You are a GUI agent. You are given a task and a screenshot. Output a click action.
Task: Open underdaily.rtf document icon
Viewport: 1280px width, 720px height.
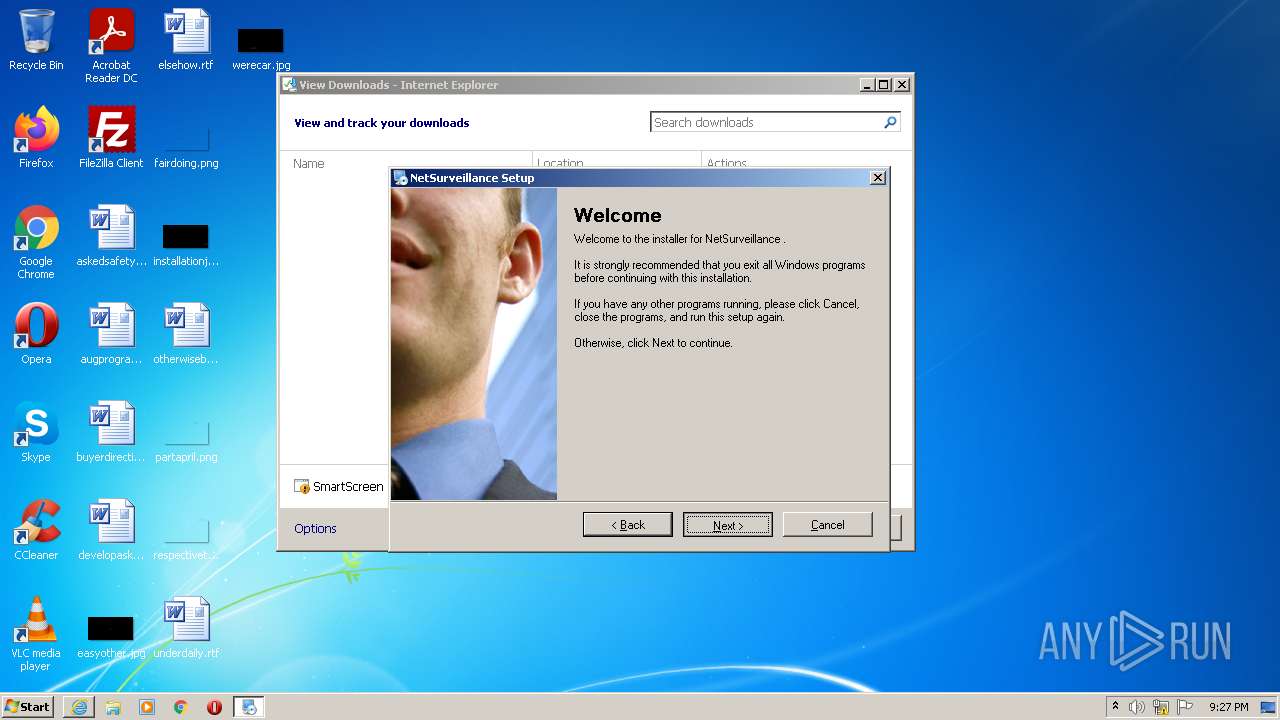point(186,628)
